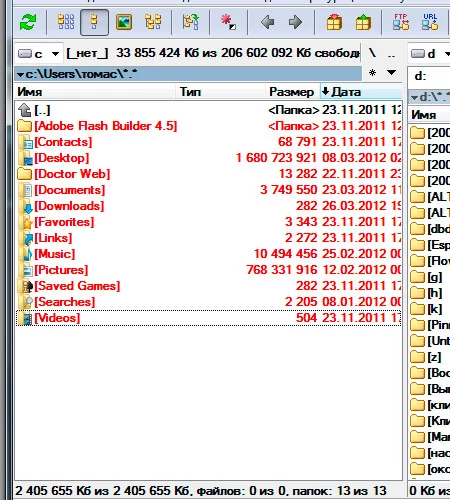Click the Desktop folder icon
Screen dimensions: 450x500
coord(25,158)
